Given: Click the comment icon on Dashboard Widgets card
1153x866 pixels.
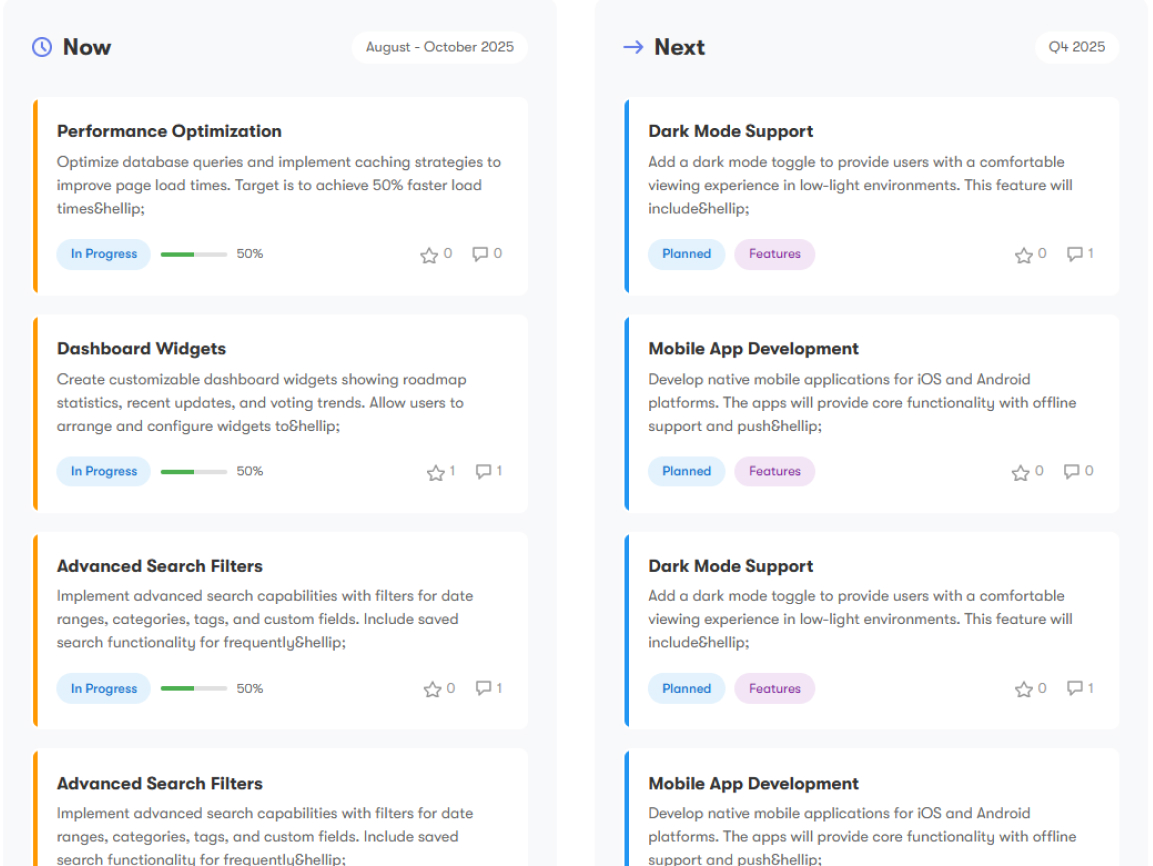Looking at the screenshot, I should tap(483, 471).
